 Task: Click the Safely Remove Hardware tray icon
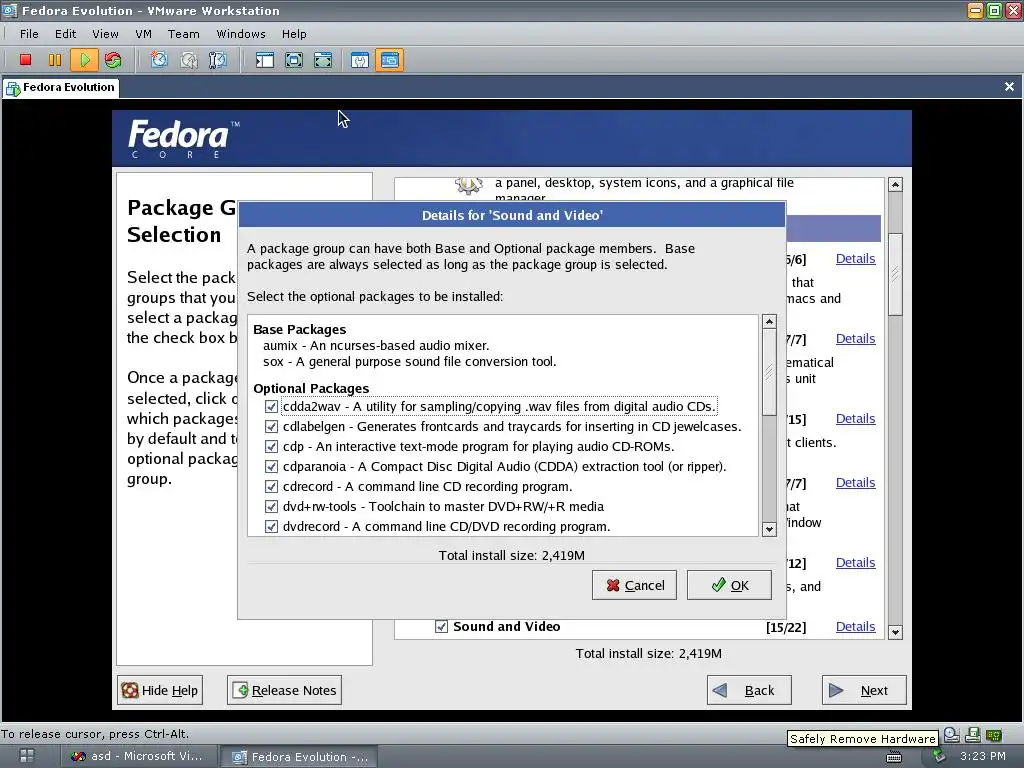[938, 756]
